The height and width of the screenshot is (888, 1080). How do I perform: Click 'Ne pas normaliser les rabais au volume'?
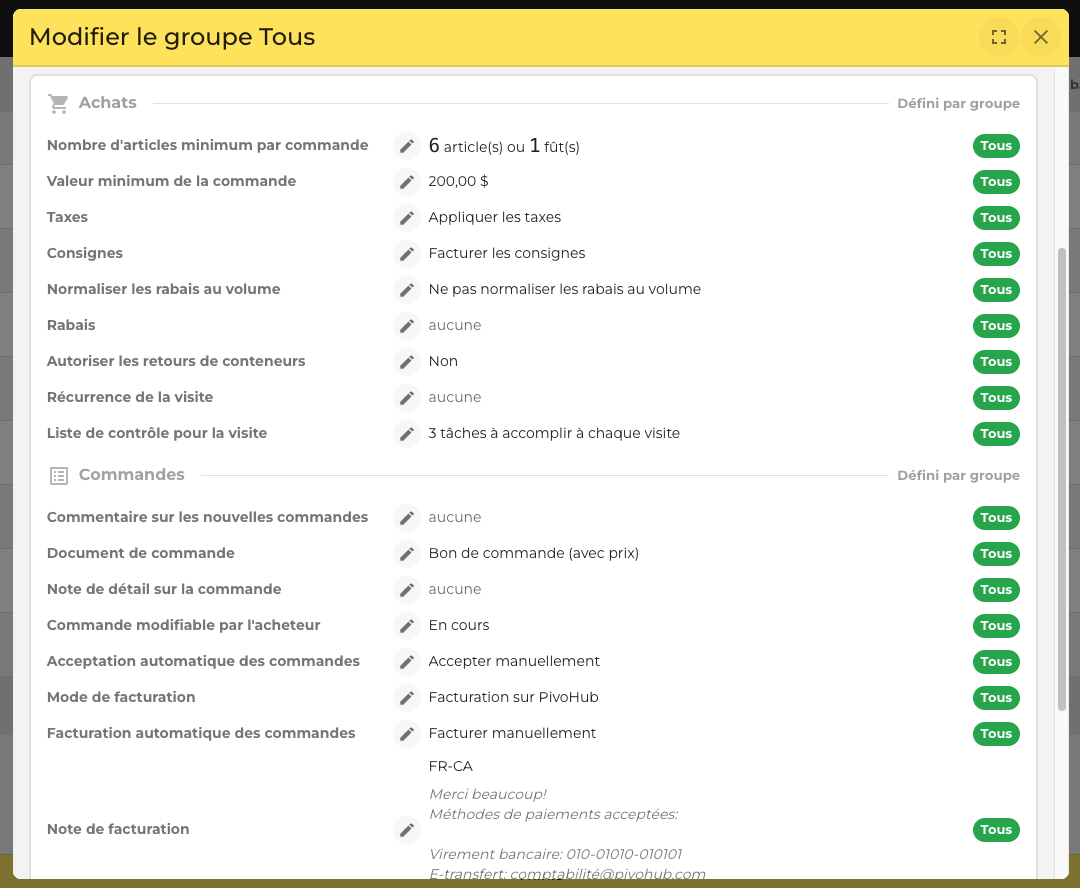[565, 289]
